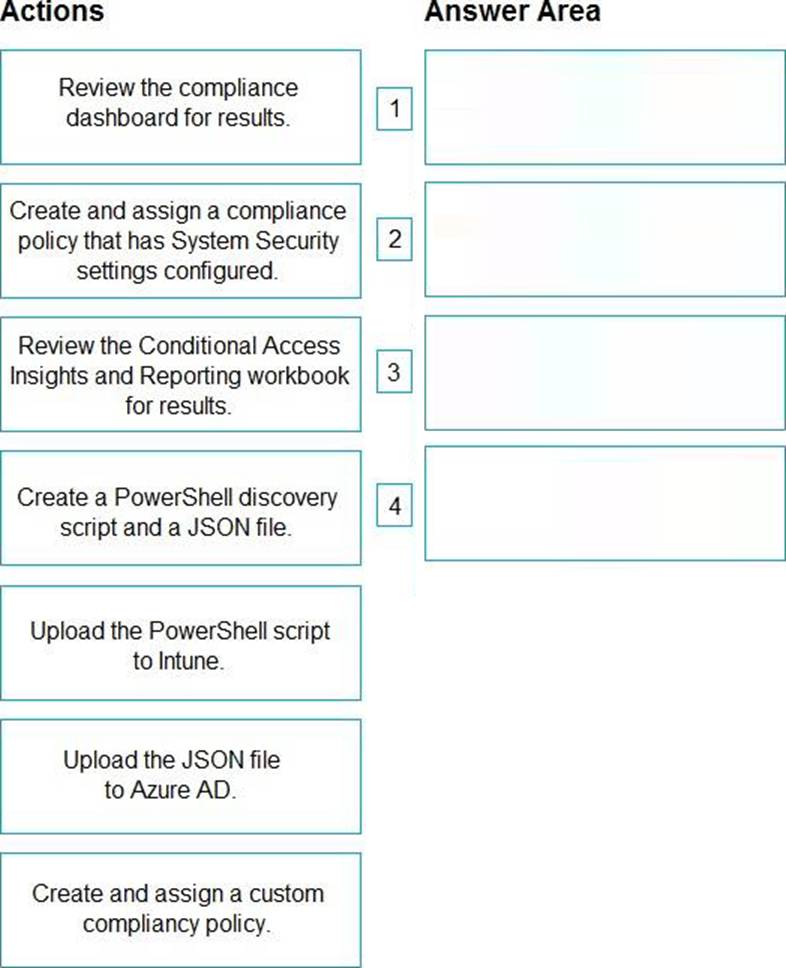
Task: Click the words 'to Azure AD.' in the upload action
Action: 171,790
